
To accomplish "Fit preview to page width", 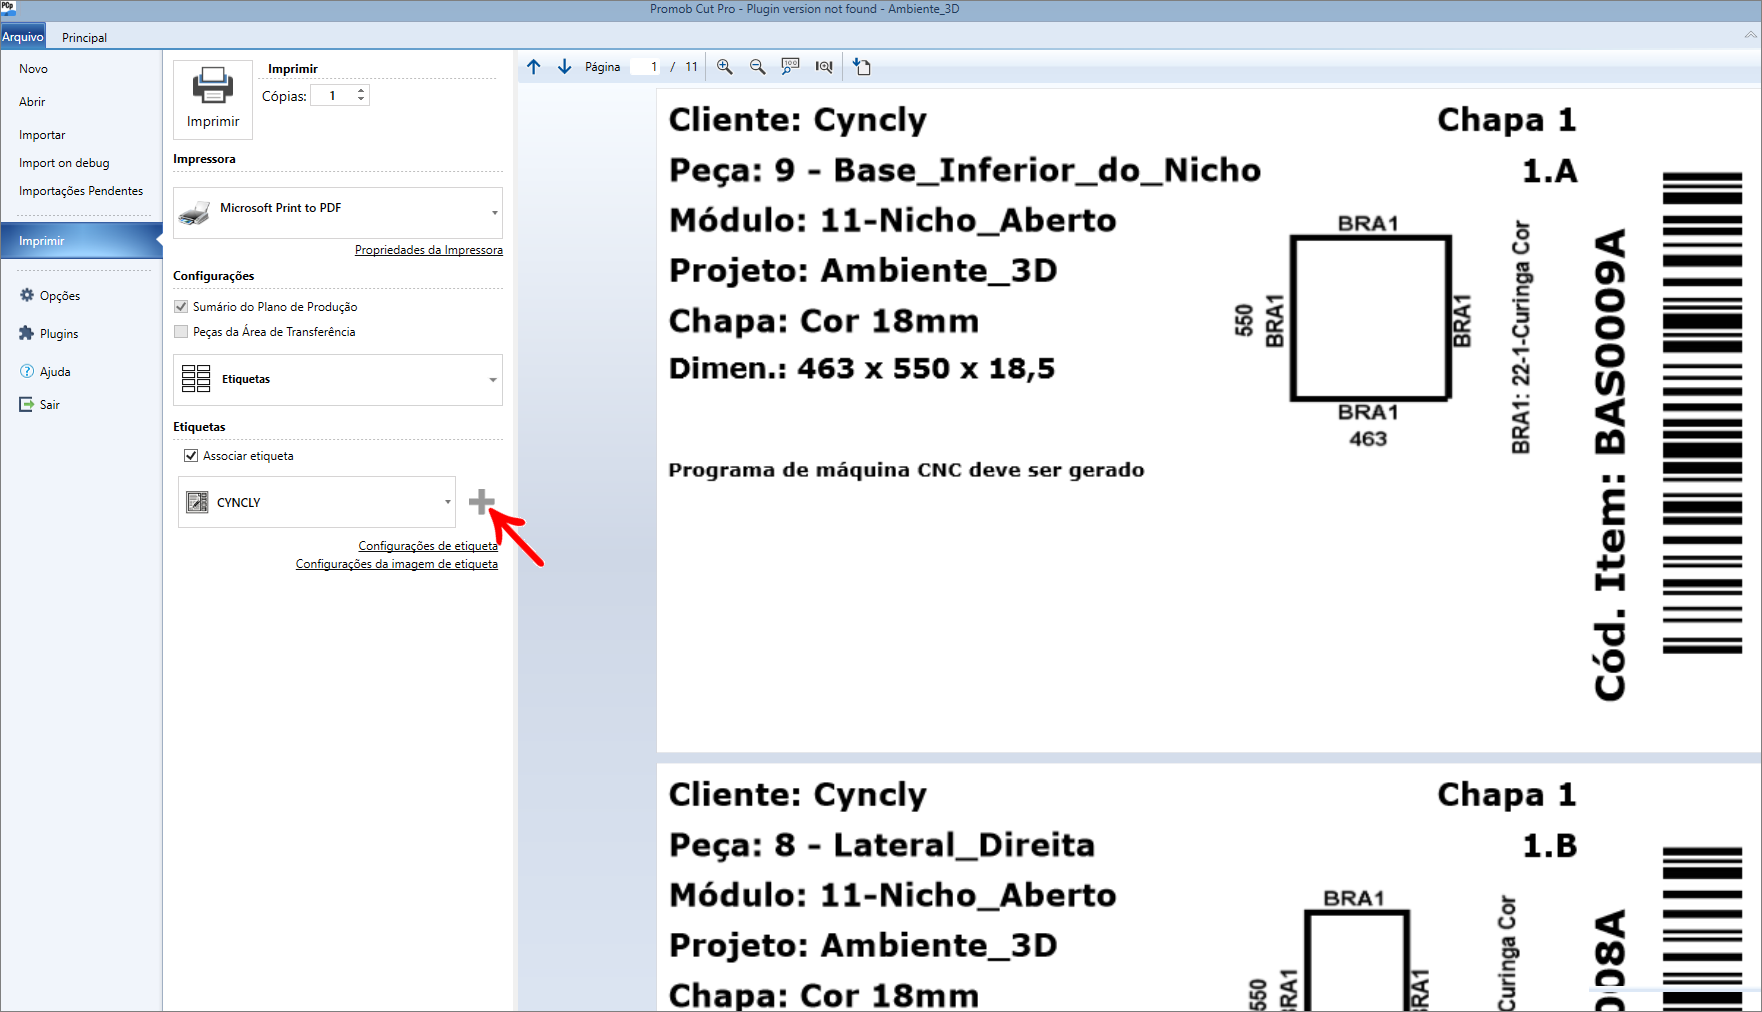I will pos(824,67).
